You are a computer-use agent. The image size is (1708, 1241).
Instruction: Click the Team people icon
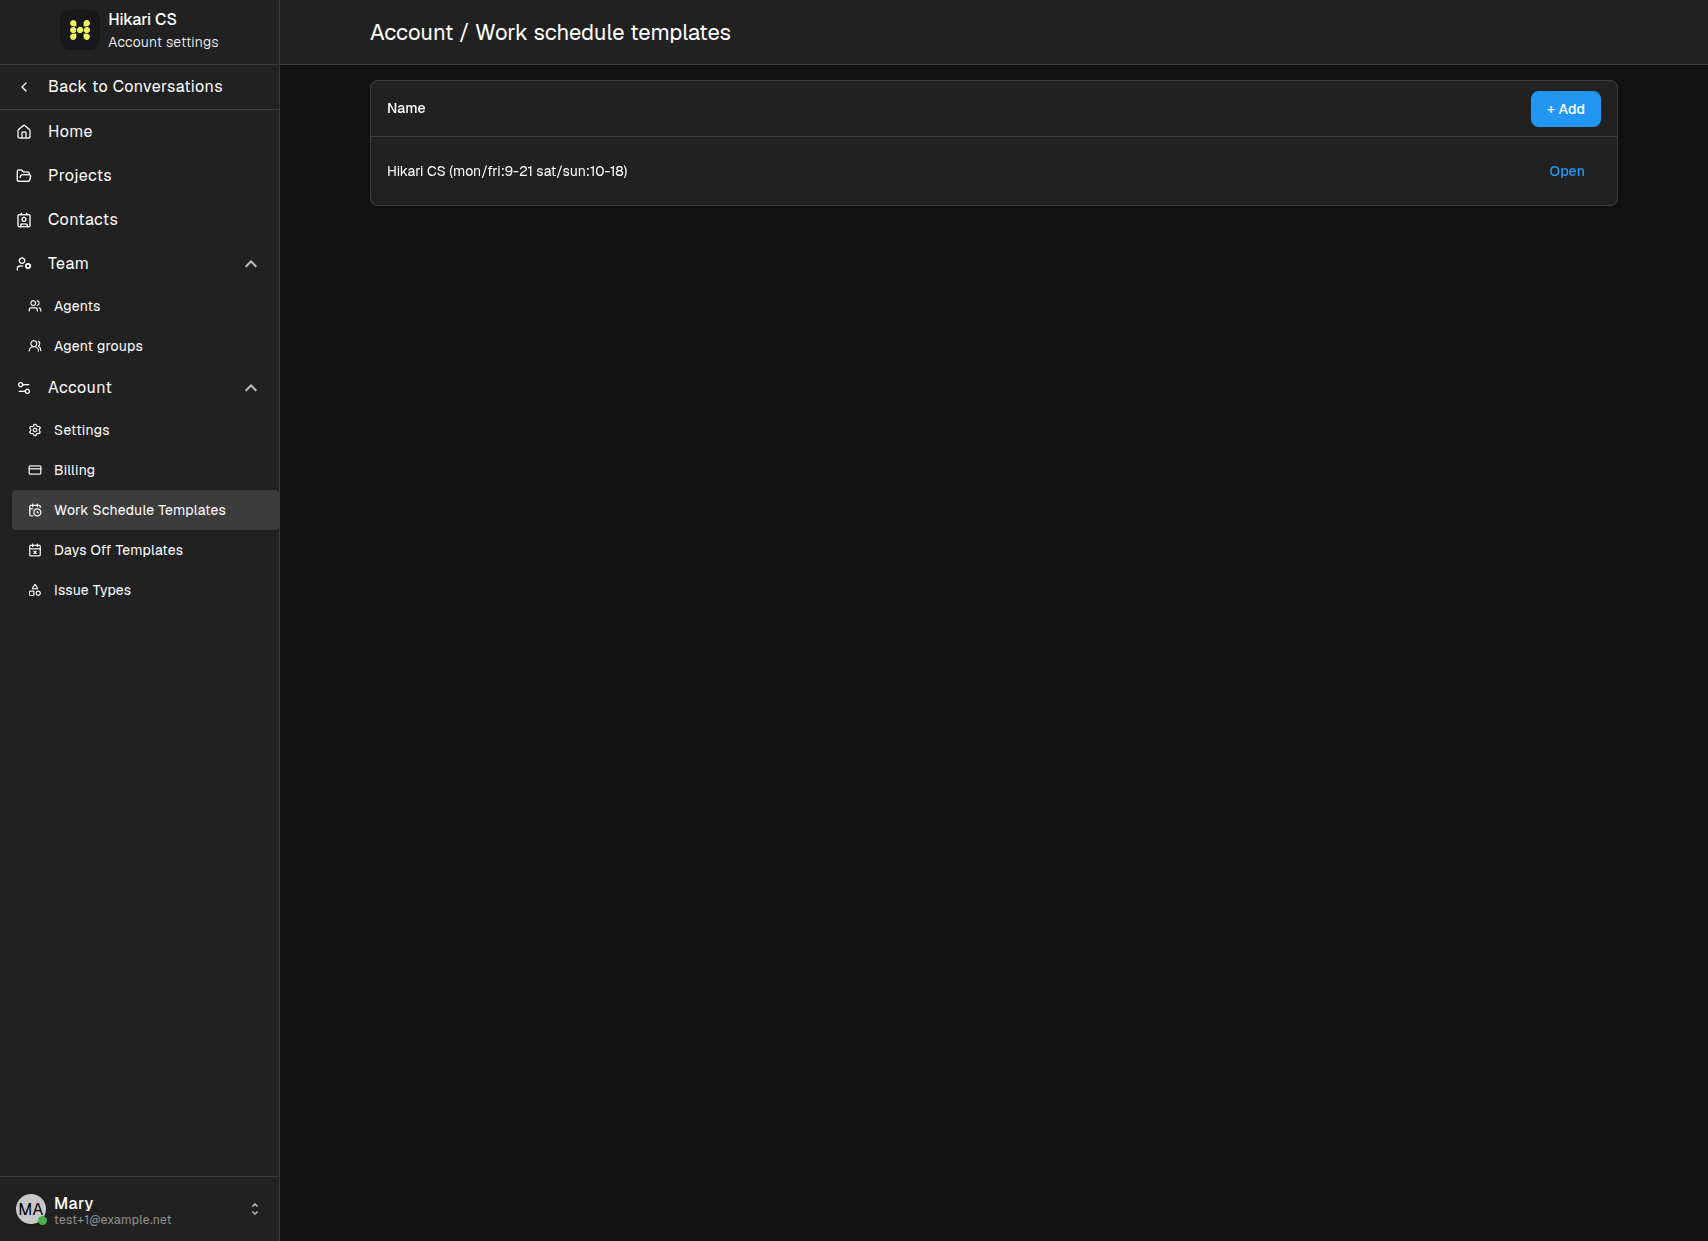coord(24,264)
